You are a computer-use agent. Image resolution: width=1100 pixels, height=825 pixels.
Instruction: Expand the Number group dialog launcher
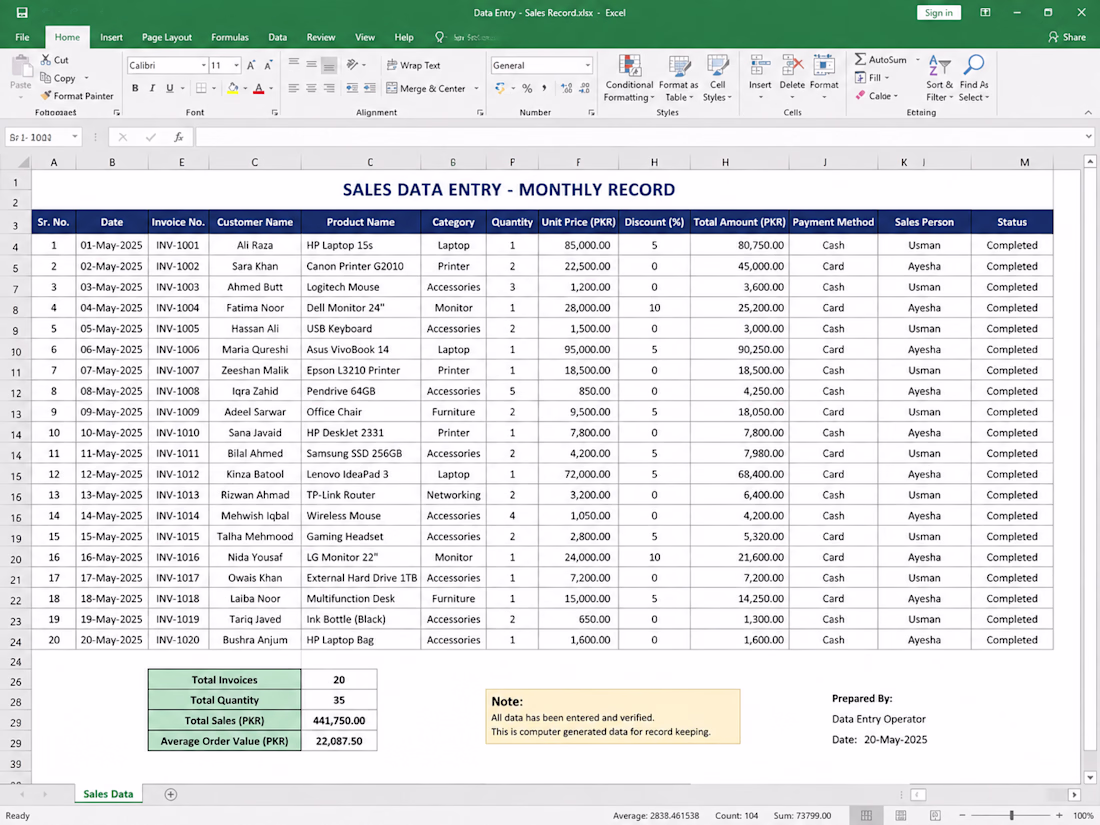pyautogui.click(x=591, y=112)
